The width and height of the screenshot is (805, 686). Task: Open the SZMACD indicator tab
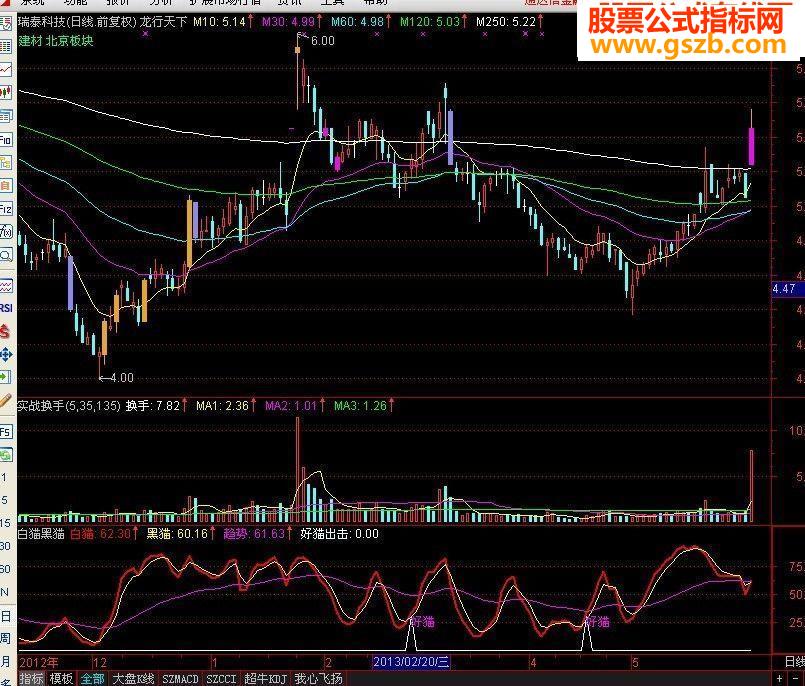point(180,679)
